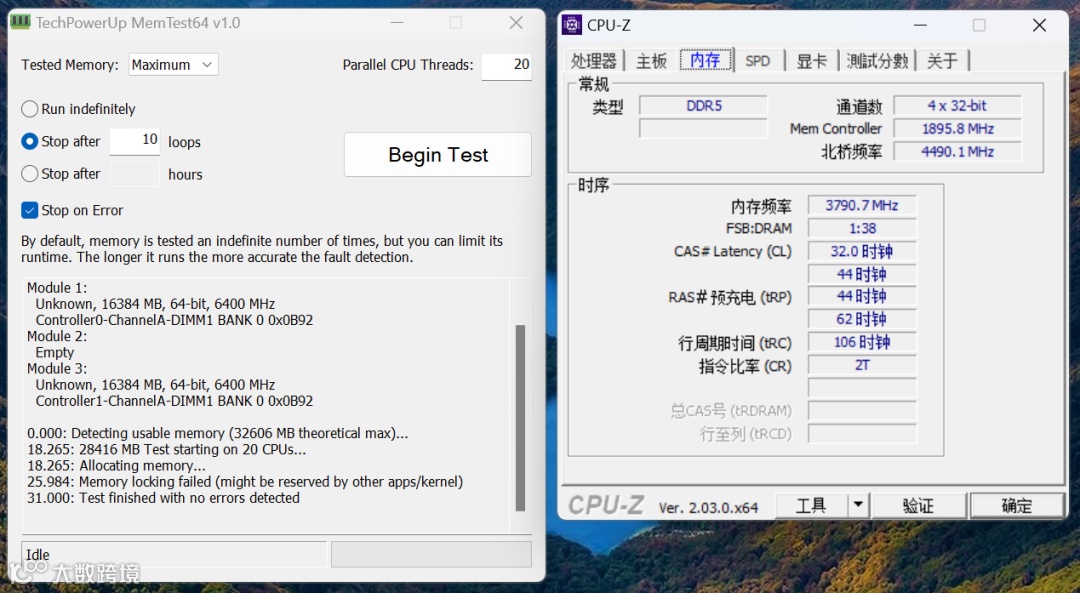
Task: Click the command rate 2T value
Action: (862, 365)
